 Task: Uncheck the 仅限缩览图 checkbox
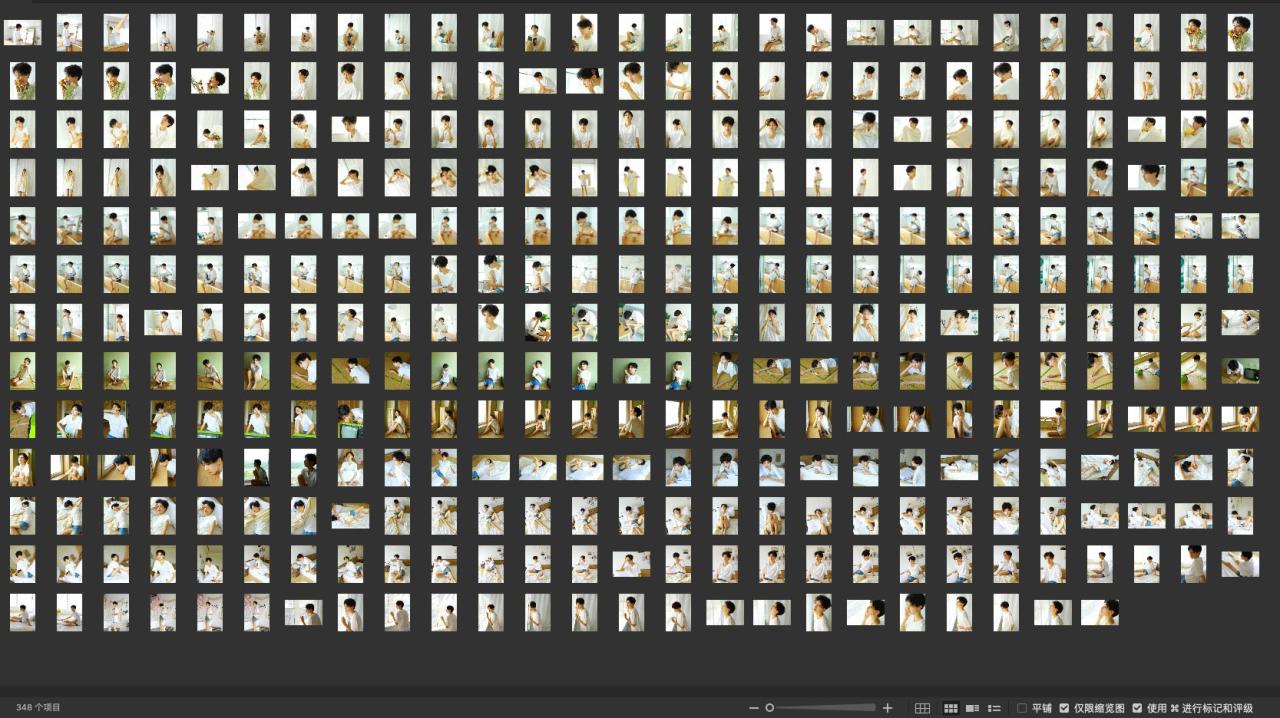coord(1064,708)
